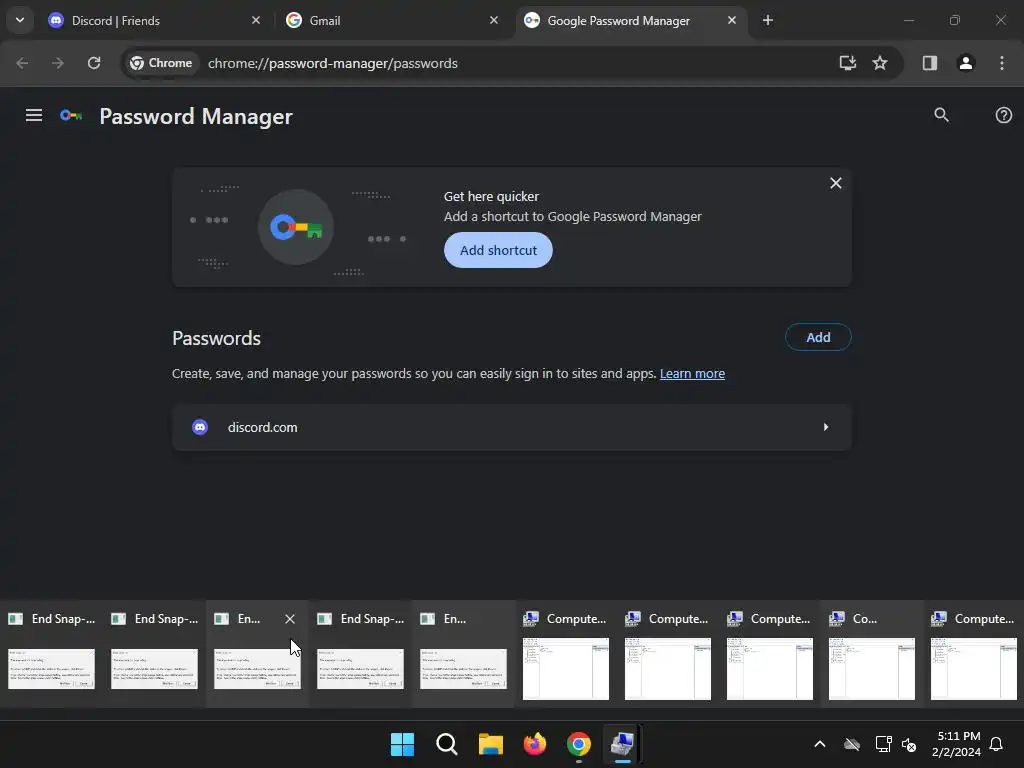
Task: Open Windows taskbar search
Action: tap(447, 744)
